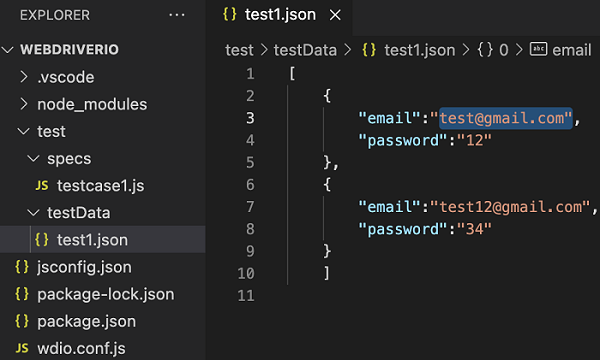Click the opening bracket on line 1
The image size is (600, 360).
pos(292,73)
